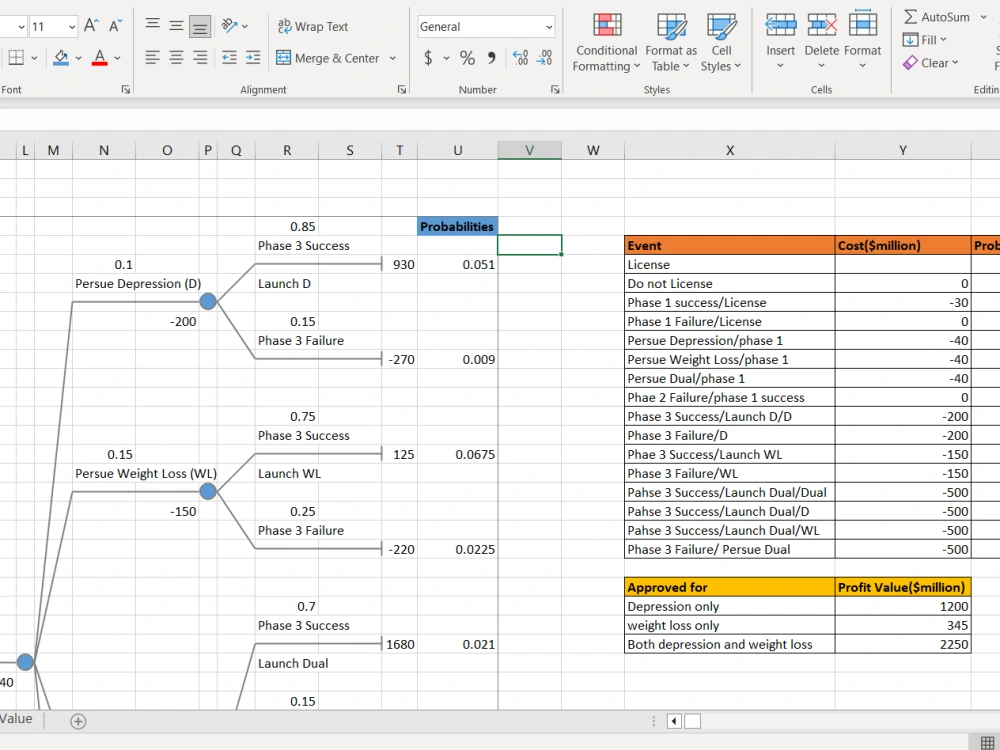1000x750 pixels.
Task: Click the Increase Decimal icon
Action: click(x=521, y=58)
